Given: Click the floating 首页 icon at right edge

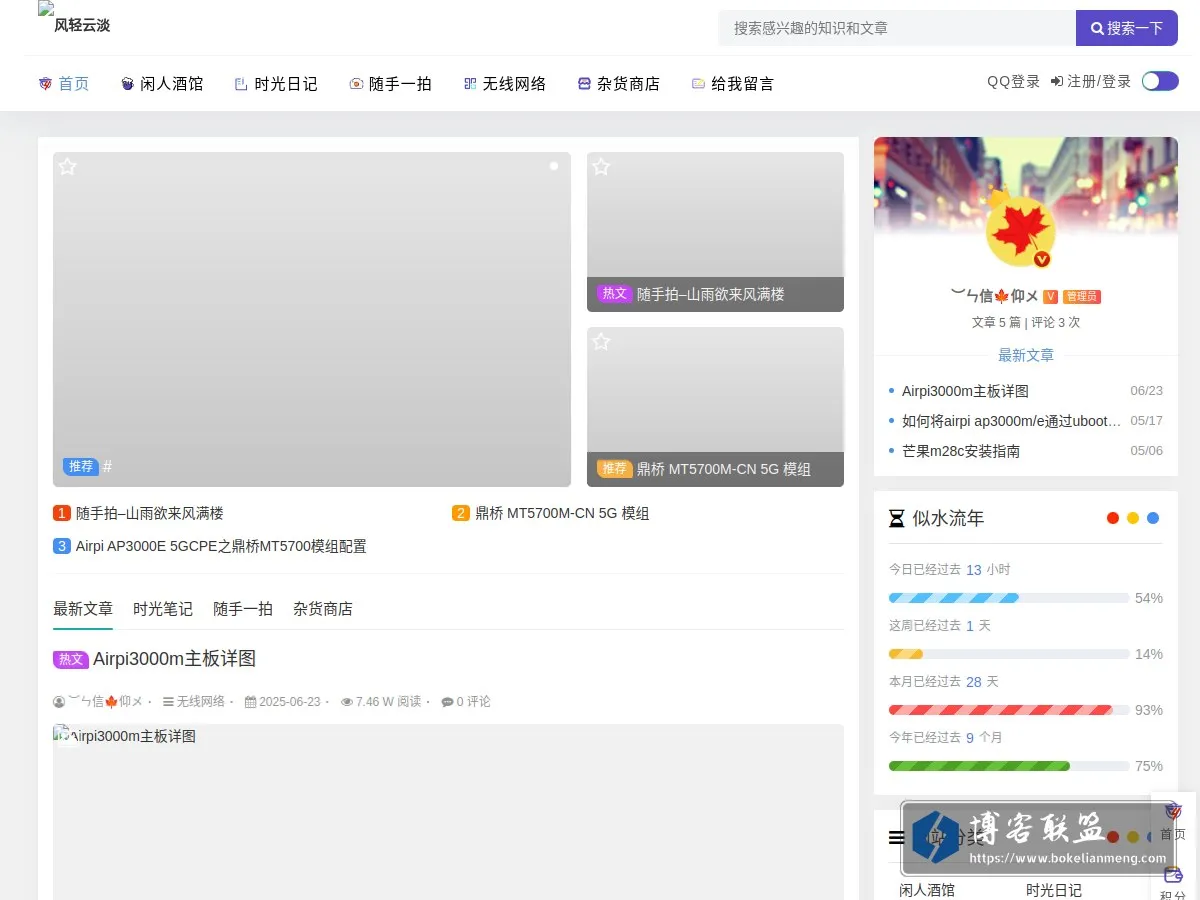Looking at the screenshot, I should point(1173,811).
